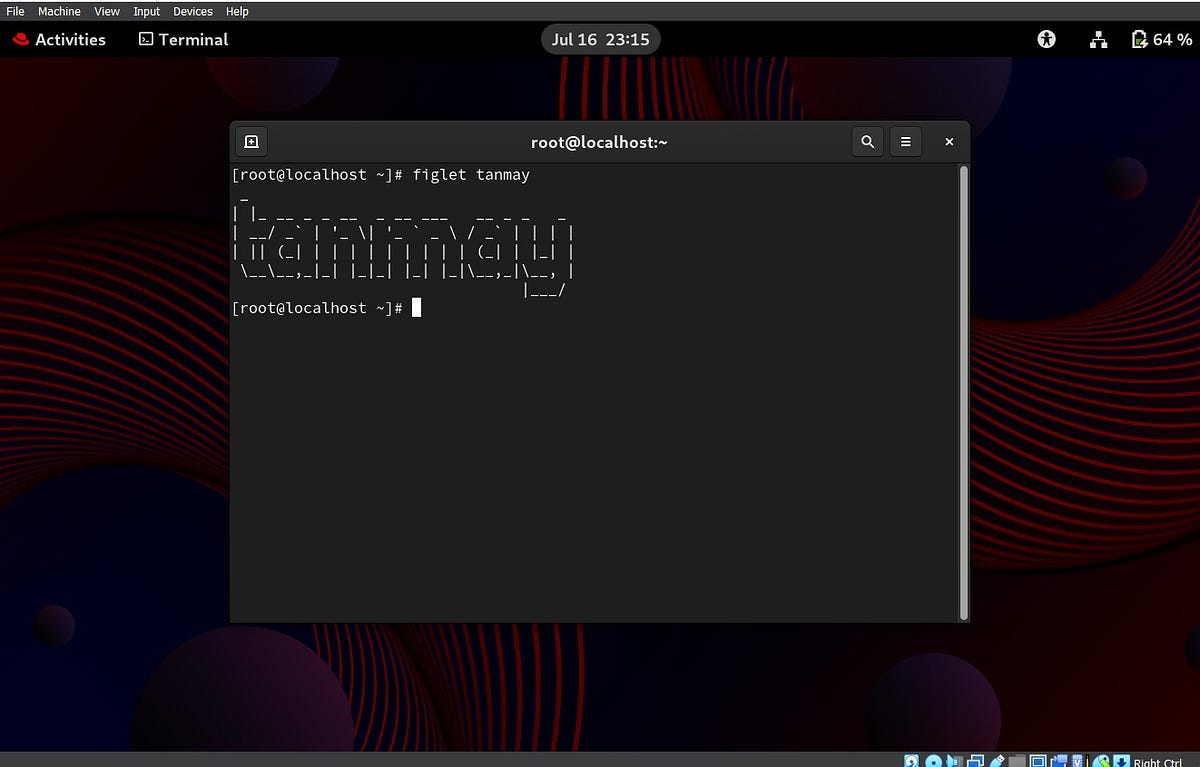
Task: Click the audio device icon in VM status bar
Action: [x=954, y=760]
